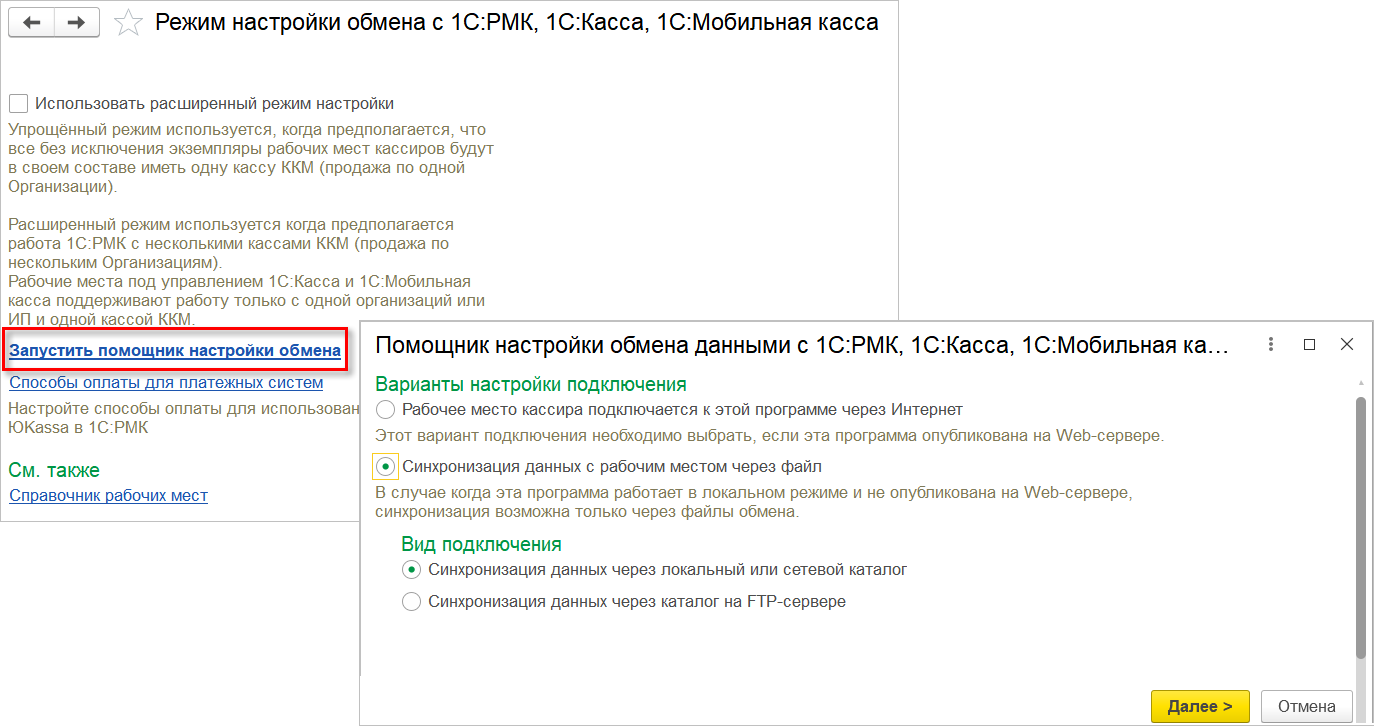Click the wizard dialog vertical scrollbar
The image size is (1374, 727).
[1360, 527]
